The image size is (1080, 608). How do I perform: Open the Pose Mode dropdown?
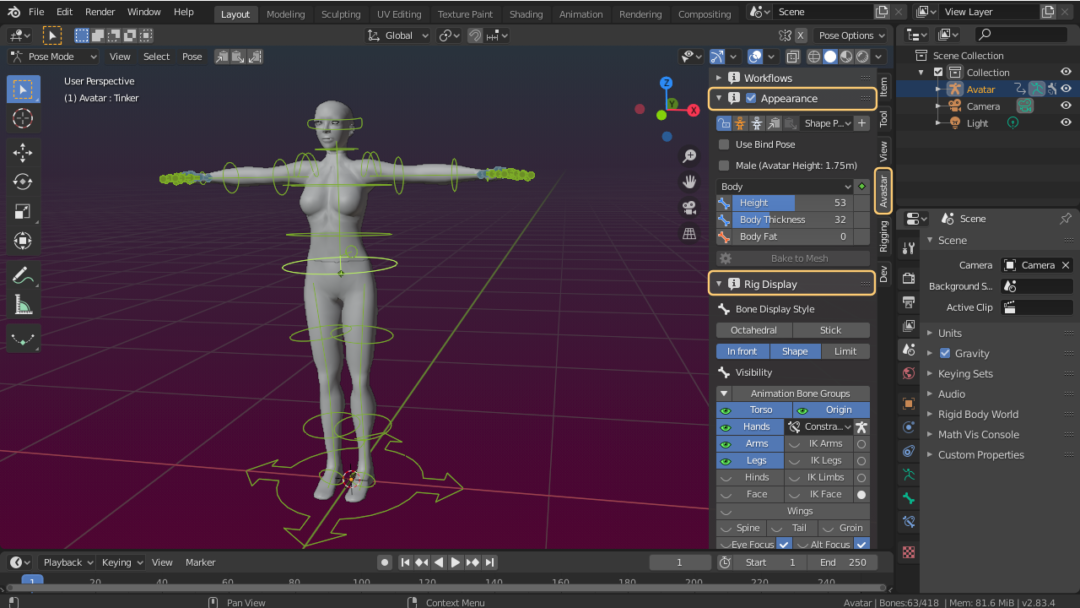(x=53, y=57)
